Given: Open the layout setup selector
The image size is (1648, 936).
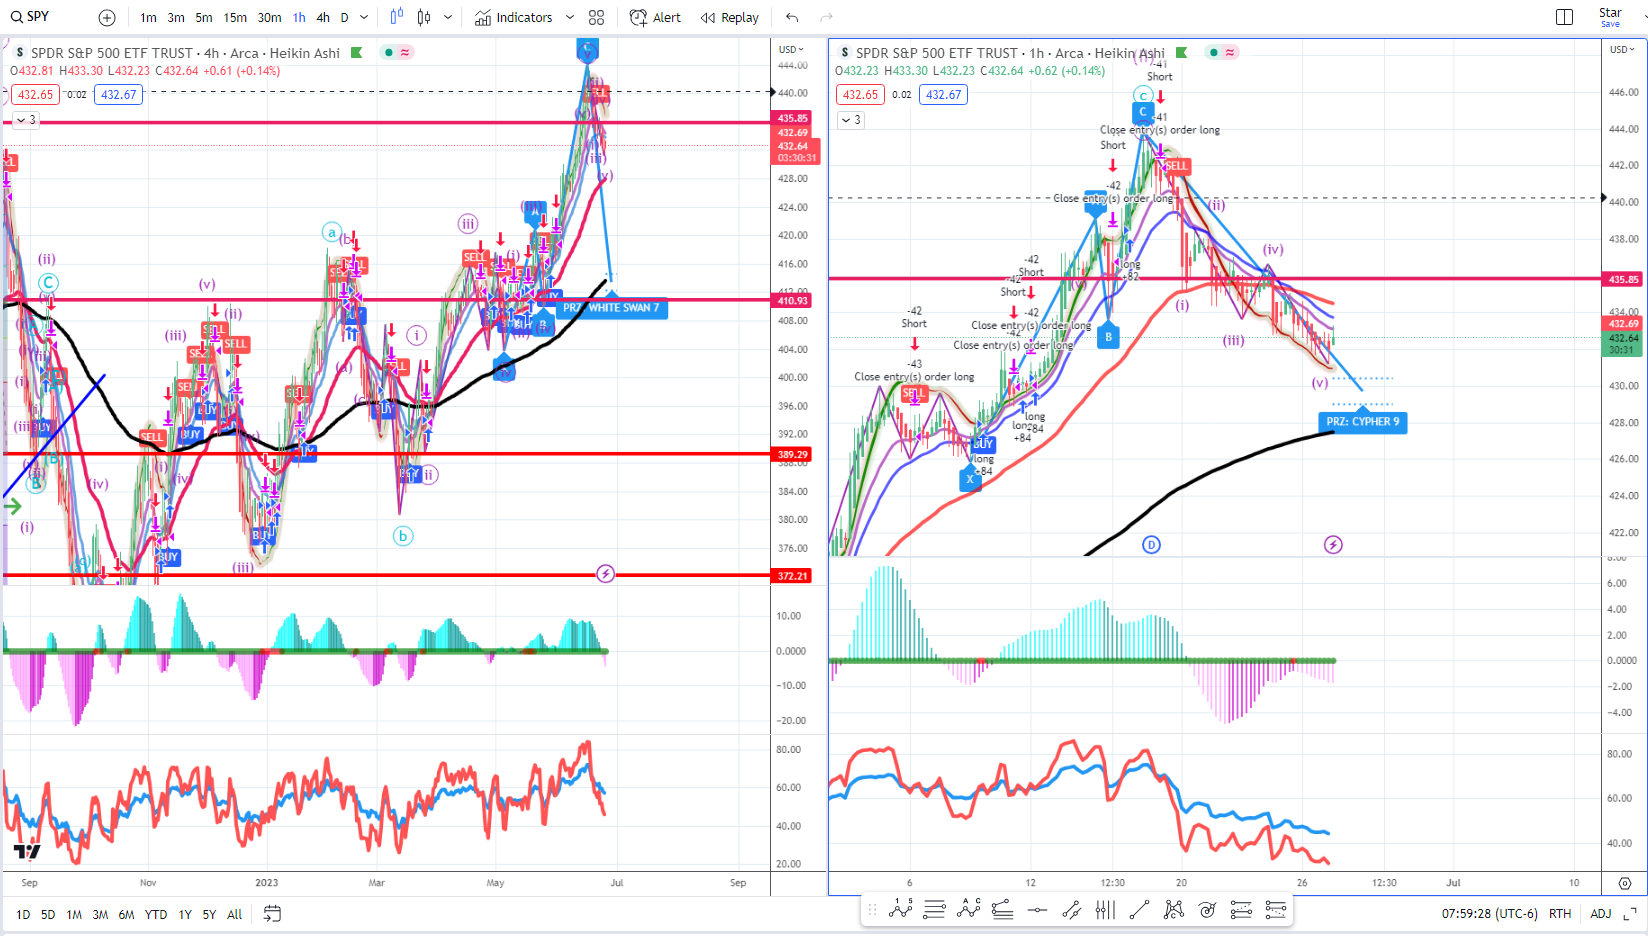Looking at the screenshot, I should (x=1565, y=17).
